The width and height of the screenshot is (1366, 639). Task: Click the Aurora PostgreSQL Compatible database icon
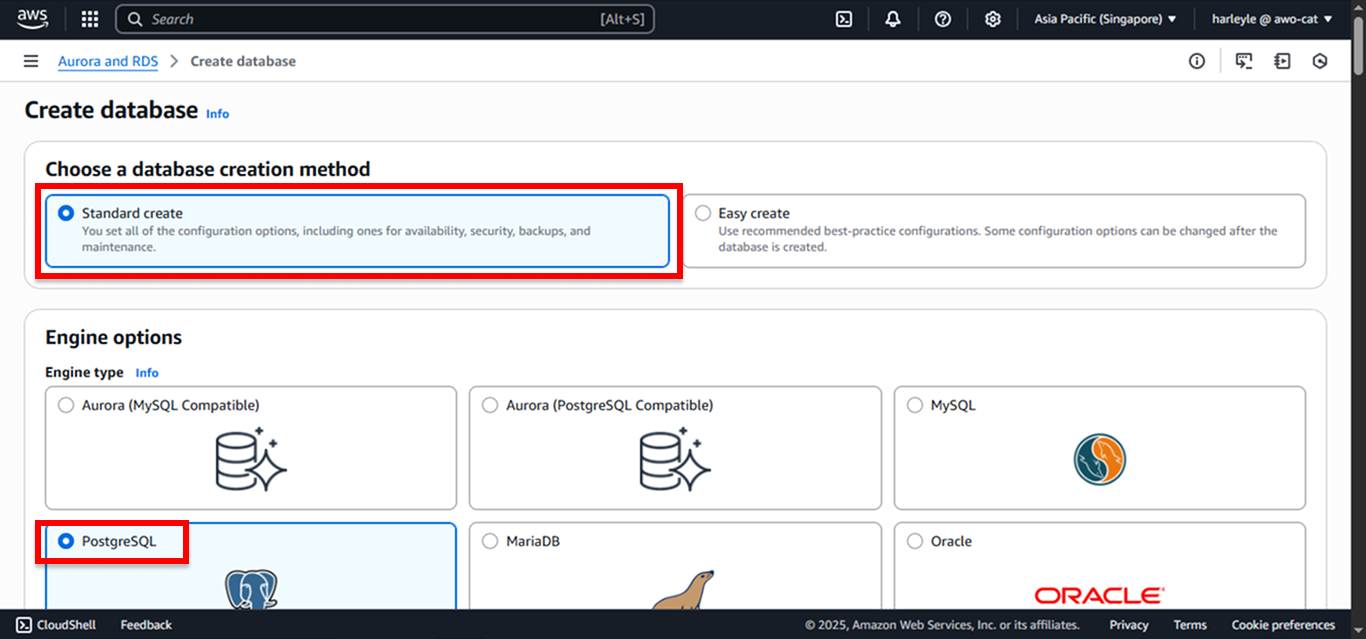(x=675, y=458)
